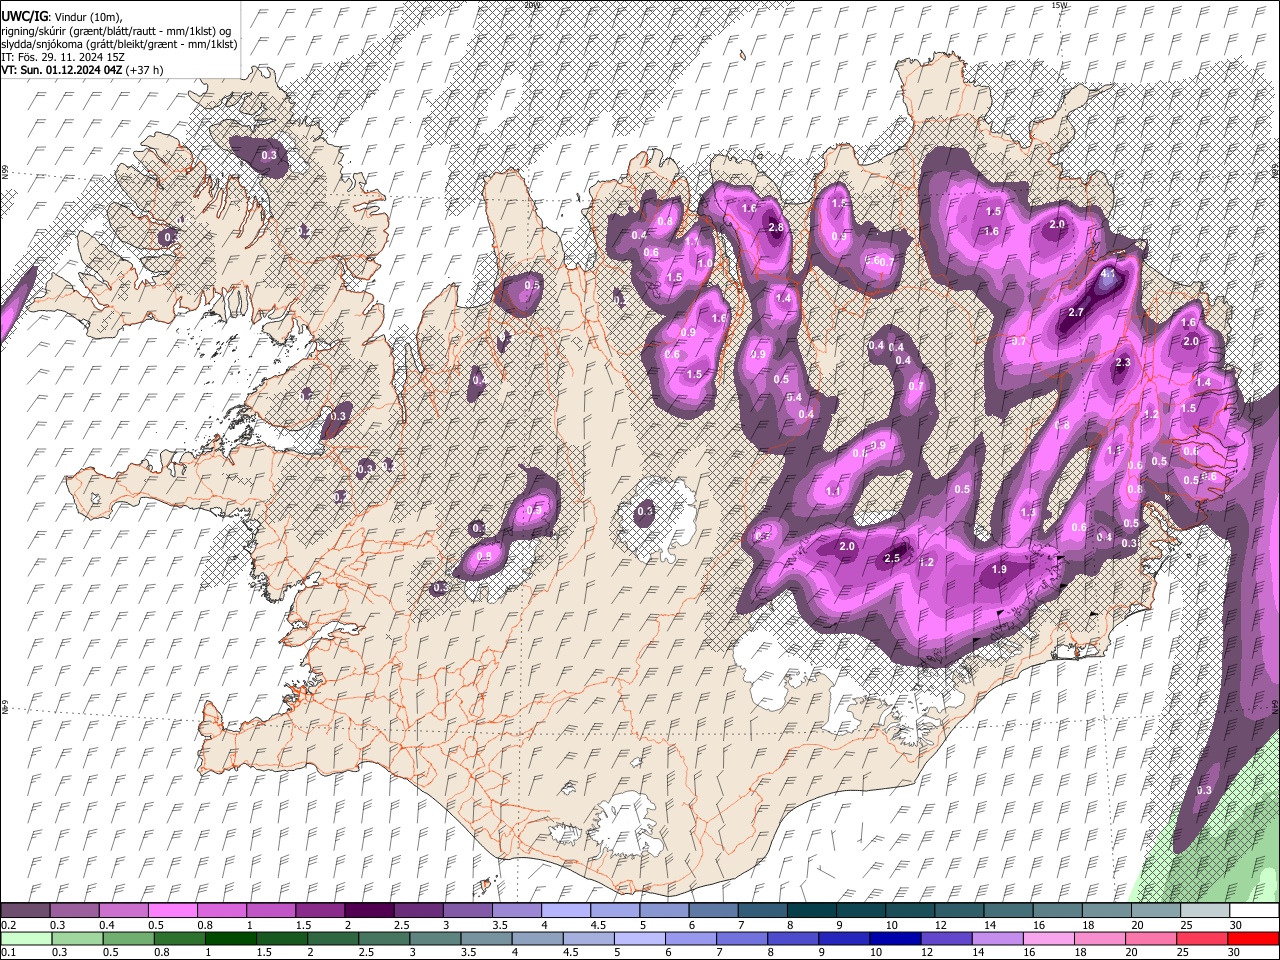Select lower legend green swatch starting at 2

point(333,938)
